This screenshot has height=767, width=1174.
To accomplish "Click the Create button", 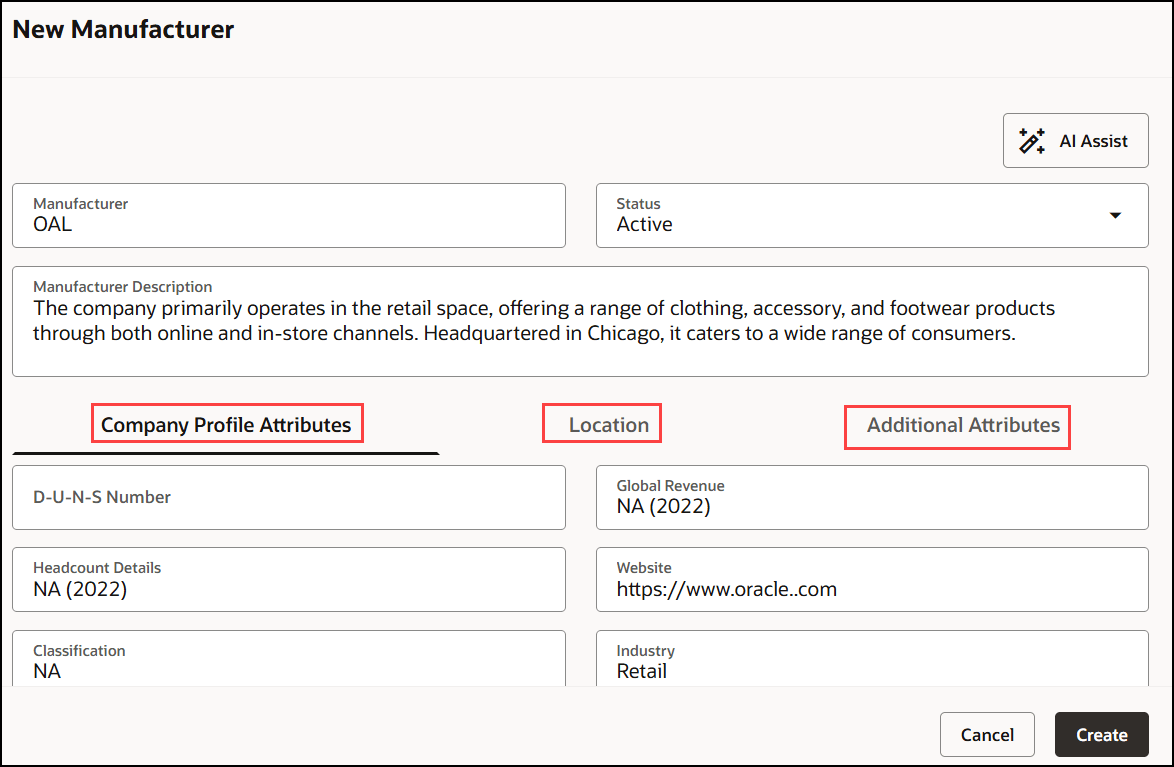I will coord(1101,734).
